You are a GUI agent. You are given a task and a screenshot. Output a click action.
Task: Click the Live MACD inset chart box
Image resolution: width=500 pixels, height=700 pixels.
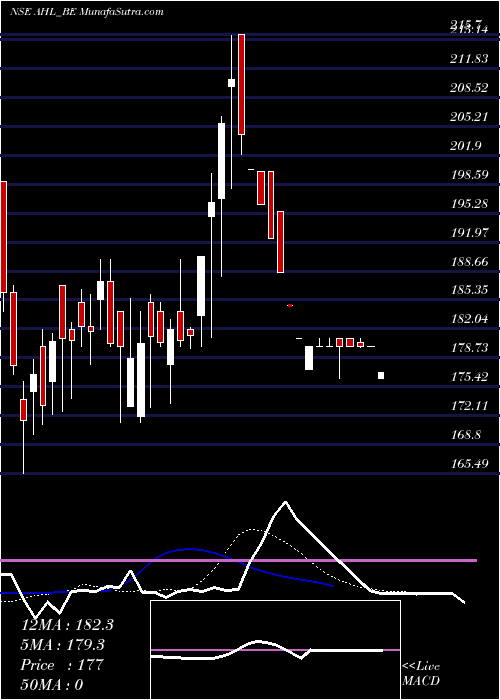pyautogui.click(x=275, y=650)
